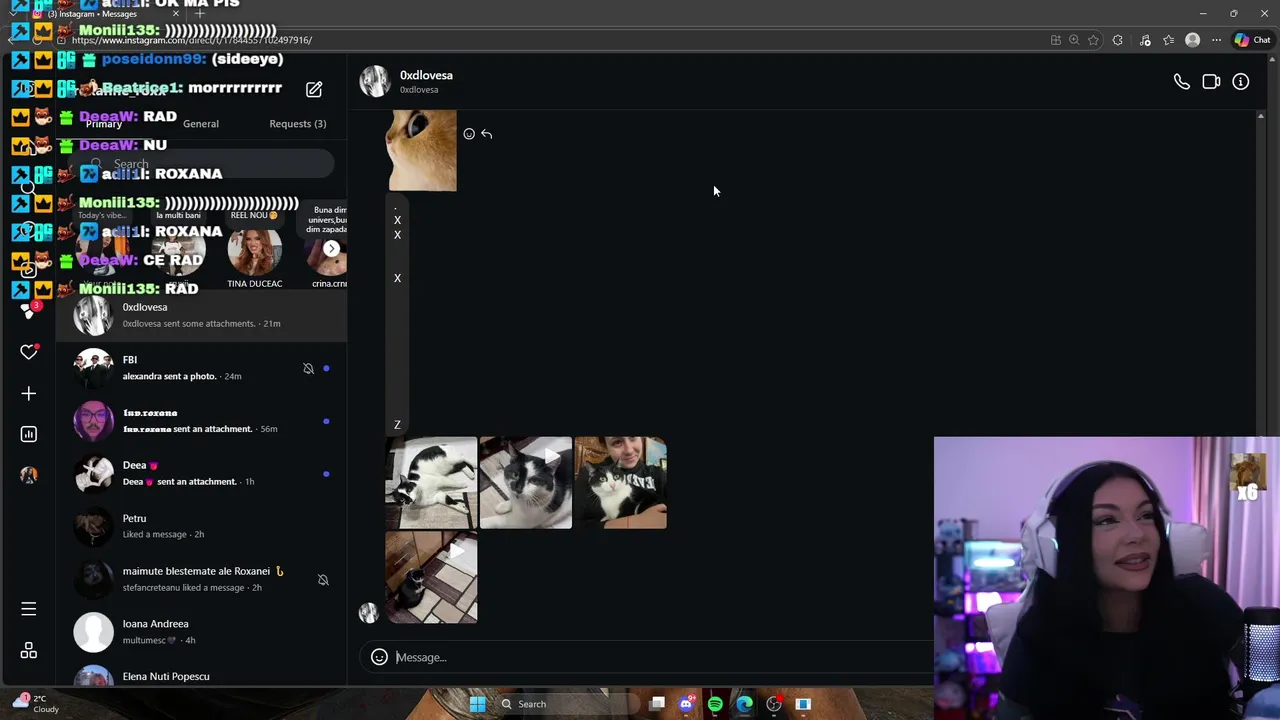This screenshot has height=720, width=1280.
Task: Switch to the General inbox tab
Action: 201,124
